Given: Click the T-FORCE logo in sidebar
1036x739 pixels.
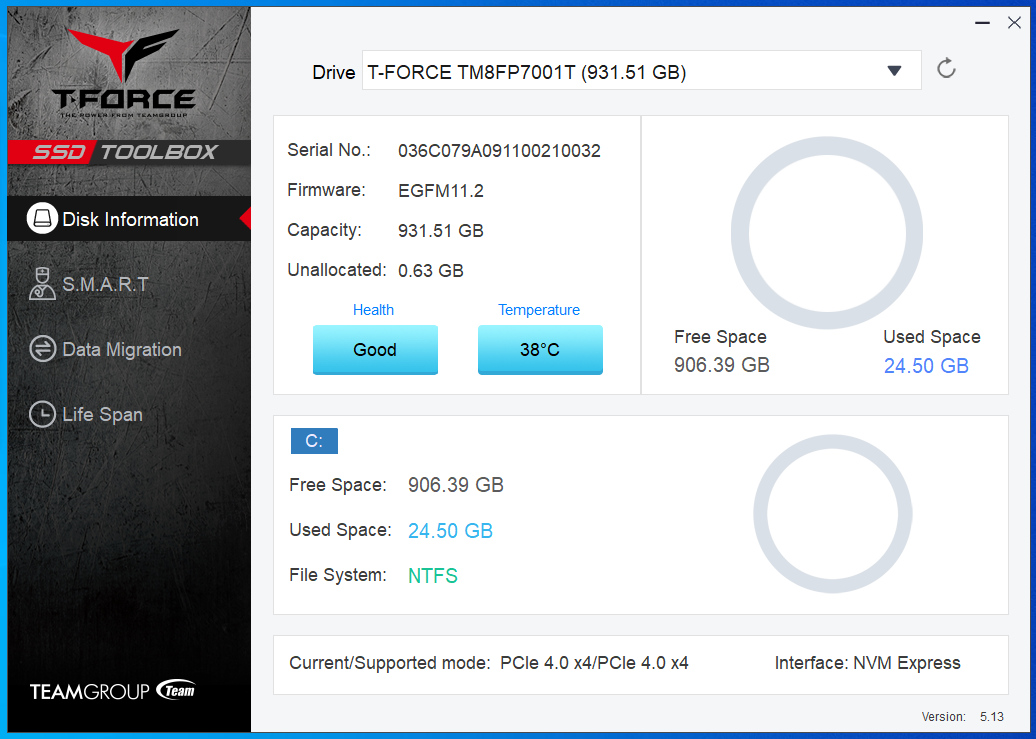Looking at the screenshot, I should (124, 73).
